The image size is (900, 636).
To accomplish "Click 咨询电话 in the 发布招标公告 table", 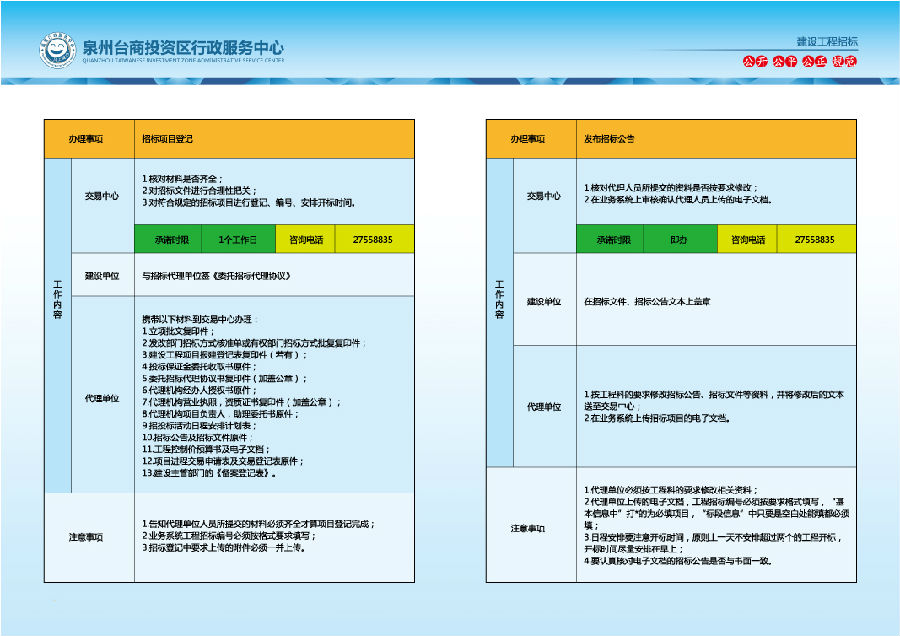I will point(748,239).
